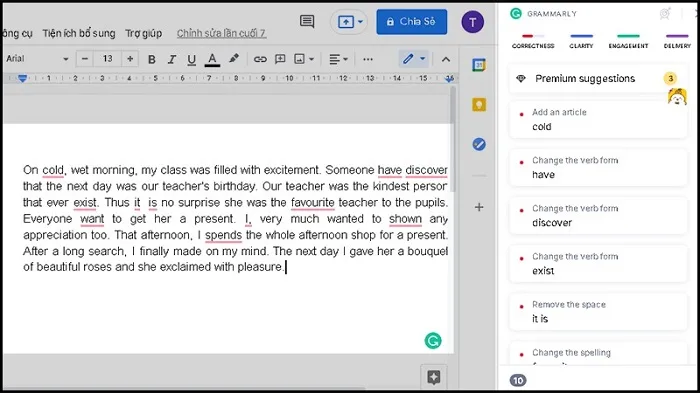Open the Trợ giúp menu
The image size is (700, 393).
pos(143,33)
